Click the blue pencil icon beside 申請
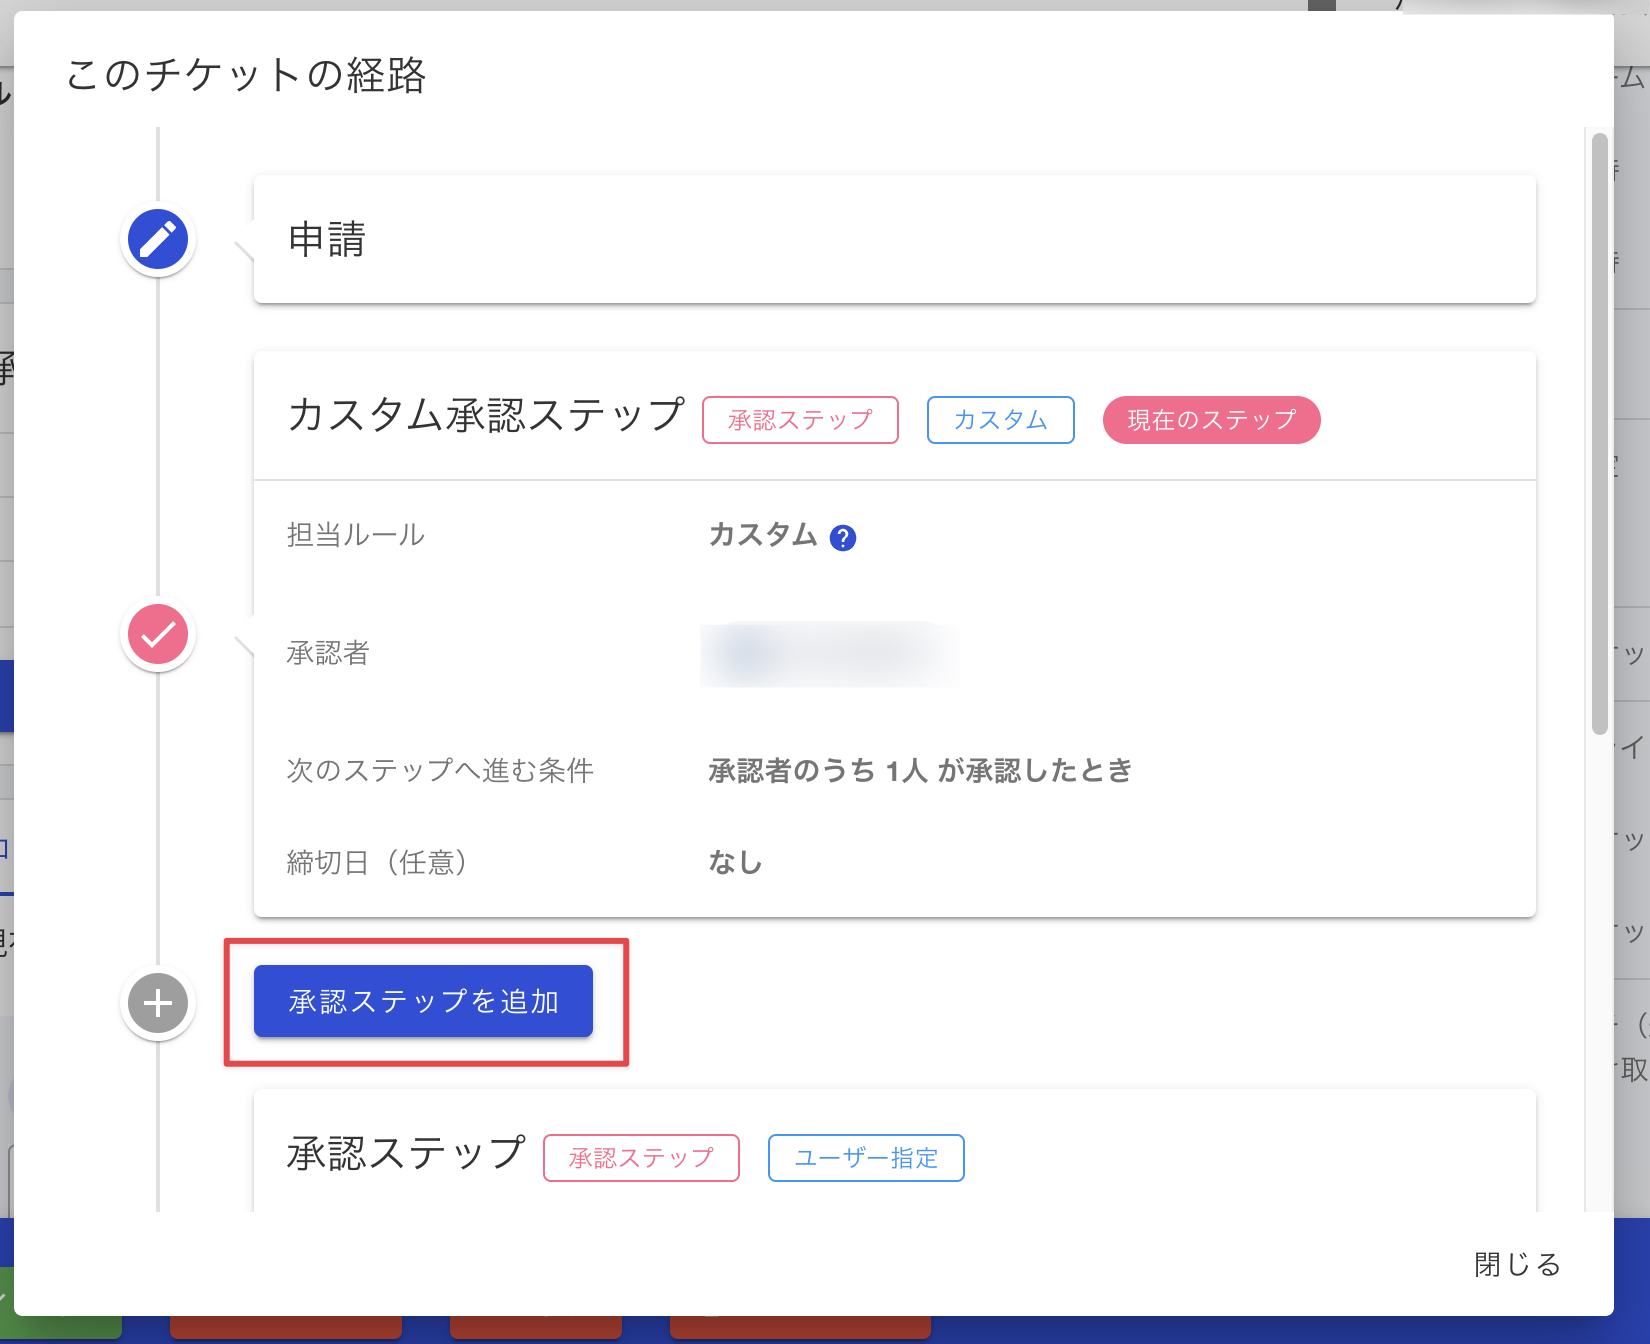1650x1344 pixels. pyautogui.click(x=158, y=240)
